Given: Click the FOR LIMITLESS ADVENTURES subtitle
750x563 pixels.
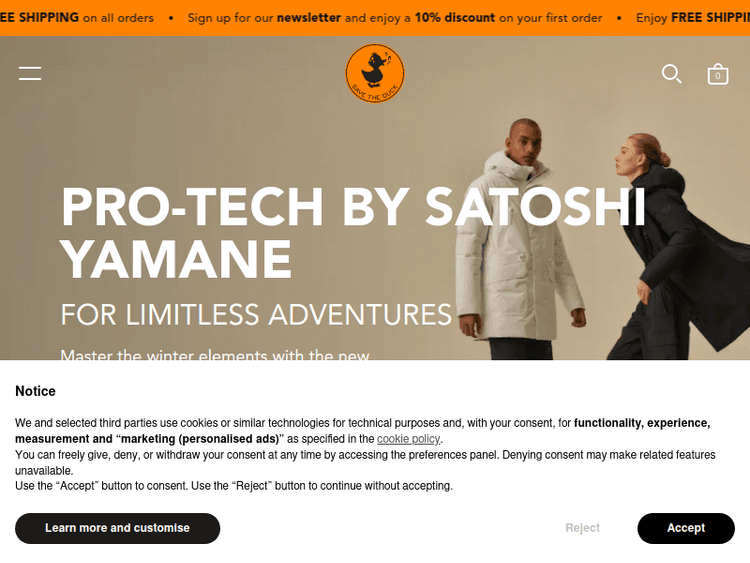Looking at the screenshot, I should [x=256, y=315].
